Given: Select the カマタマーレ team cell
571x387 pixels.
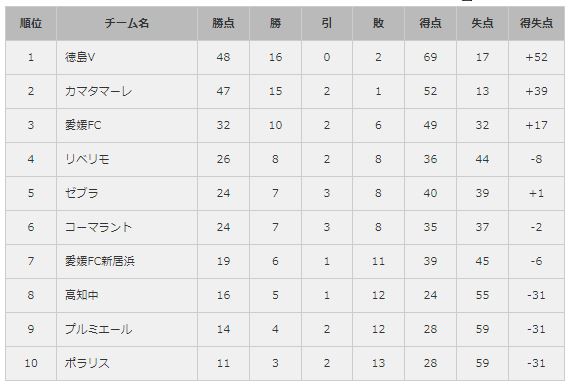Looking at the screenshot, I should (127, 91).
